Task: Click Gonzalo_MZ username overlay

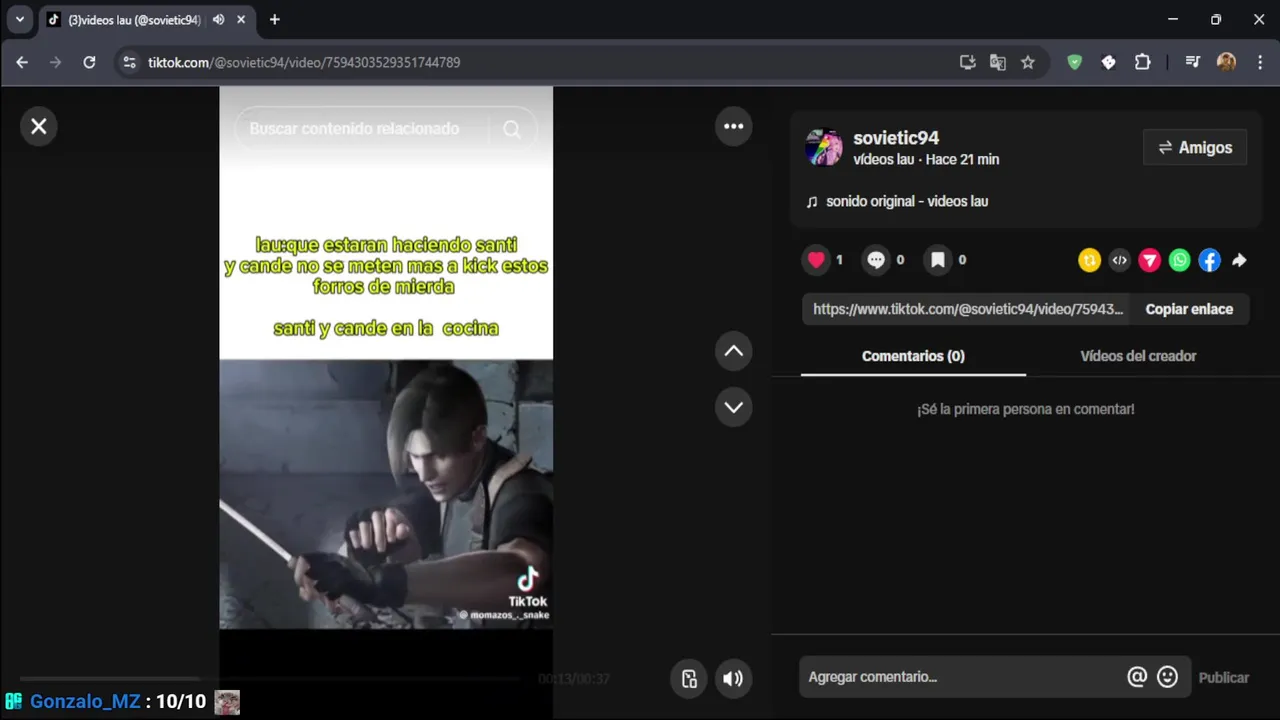Action: [85, 702]
